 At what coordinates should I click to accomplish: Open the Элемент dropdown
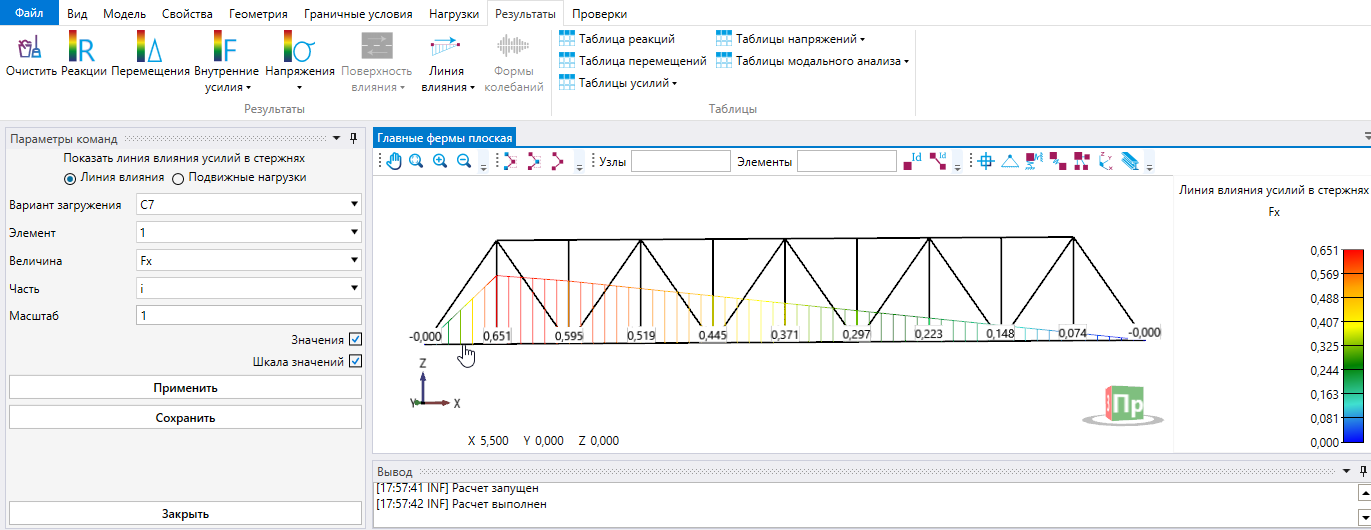[x=249, y=233]
